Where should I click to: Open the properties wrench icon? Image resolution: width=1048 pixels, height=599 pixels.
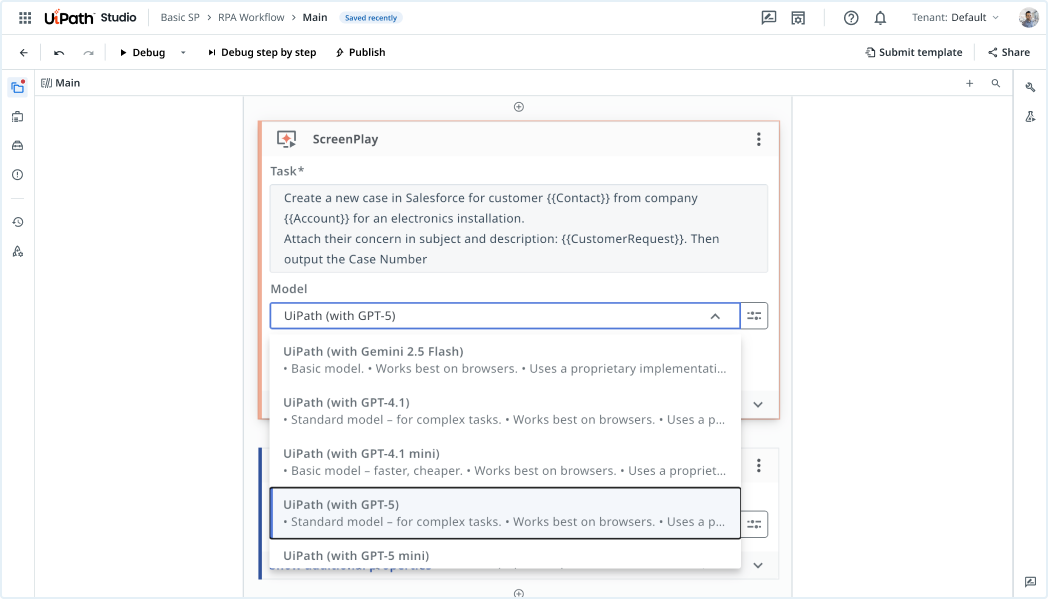[x=1031, y=87]
